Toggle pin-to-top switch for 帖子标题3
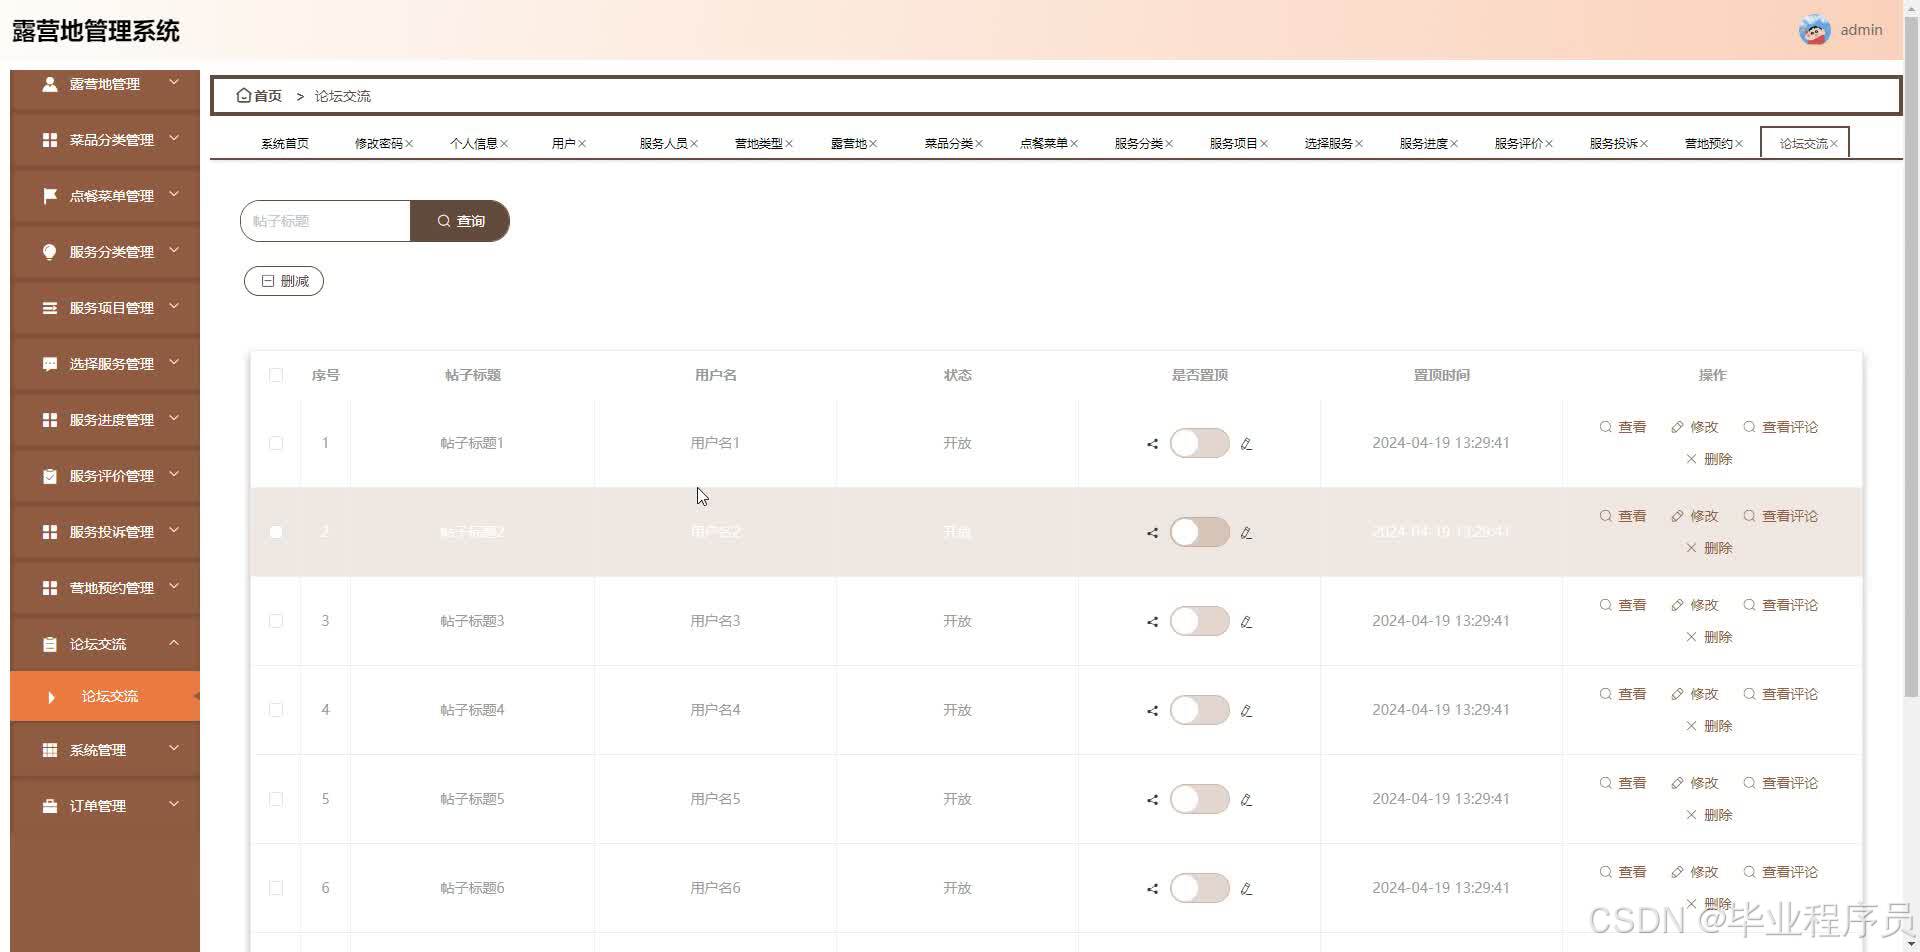This screenshot has width=1920, height=952. (1199, 621)
